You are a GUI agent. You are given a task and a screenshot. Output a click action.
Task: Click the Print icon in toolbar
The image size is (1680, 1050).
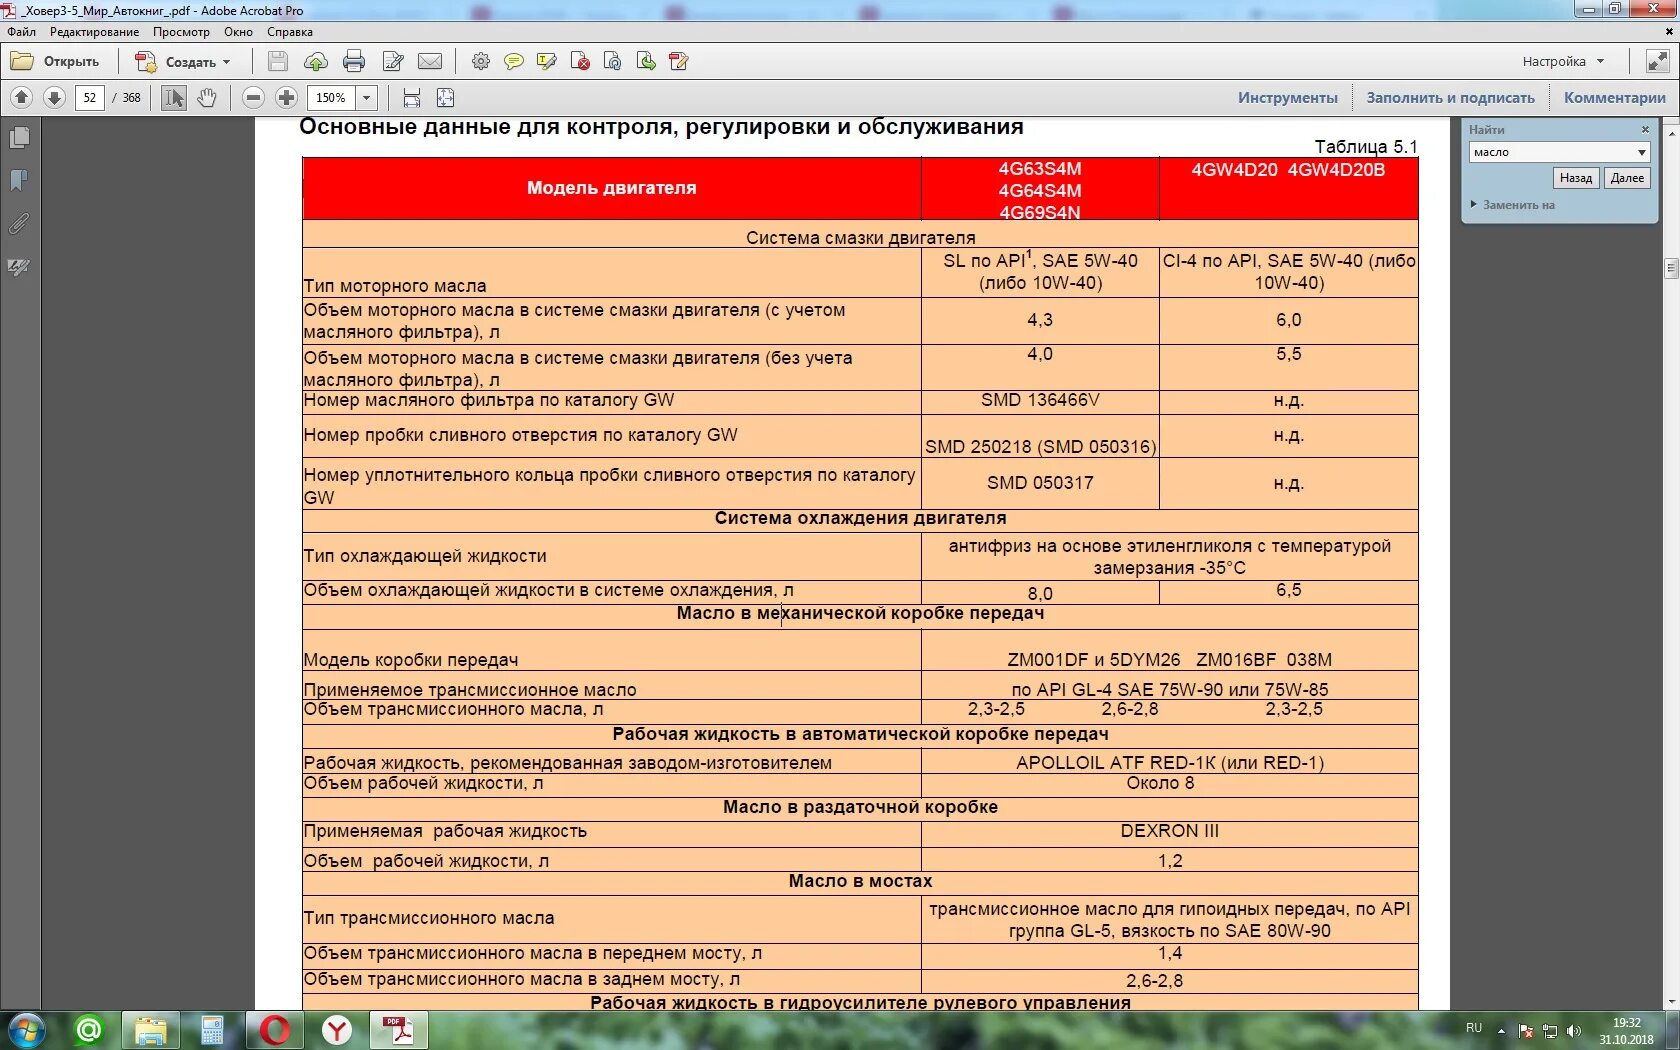click(x=354, y=62)
